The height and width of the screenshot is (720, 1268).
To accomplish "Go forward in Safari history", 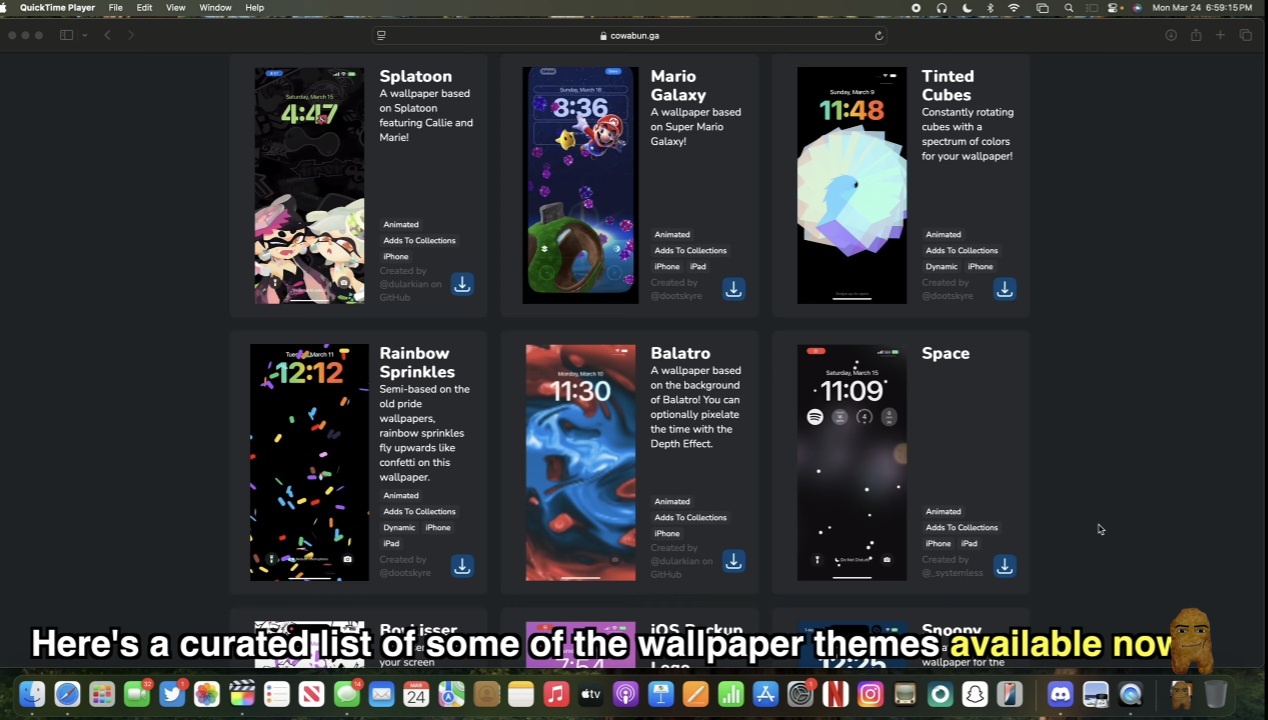I will point(130,35).
